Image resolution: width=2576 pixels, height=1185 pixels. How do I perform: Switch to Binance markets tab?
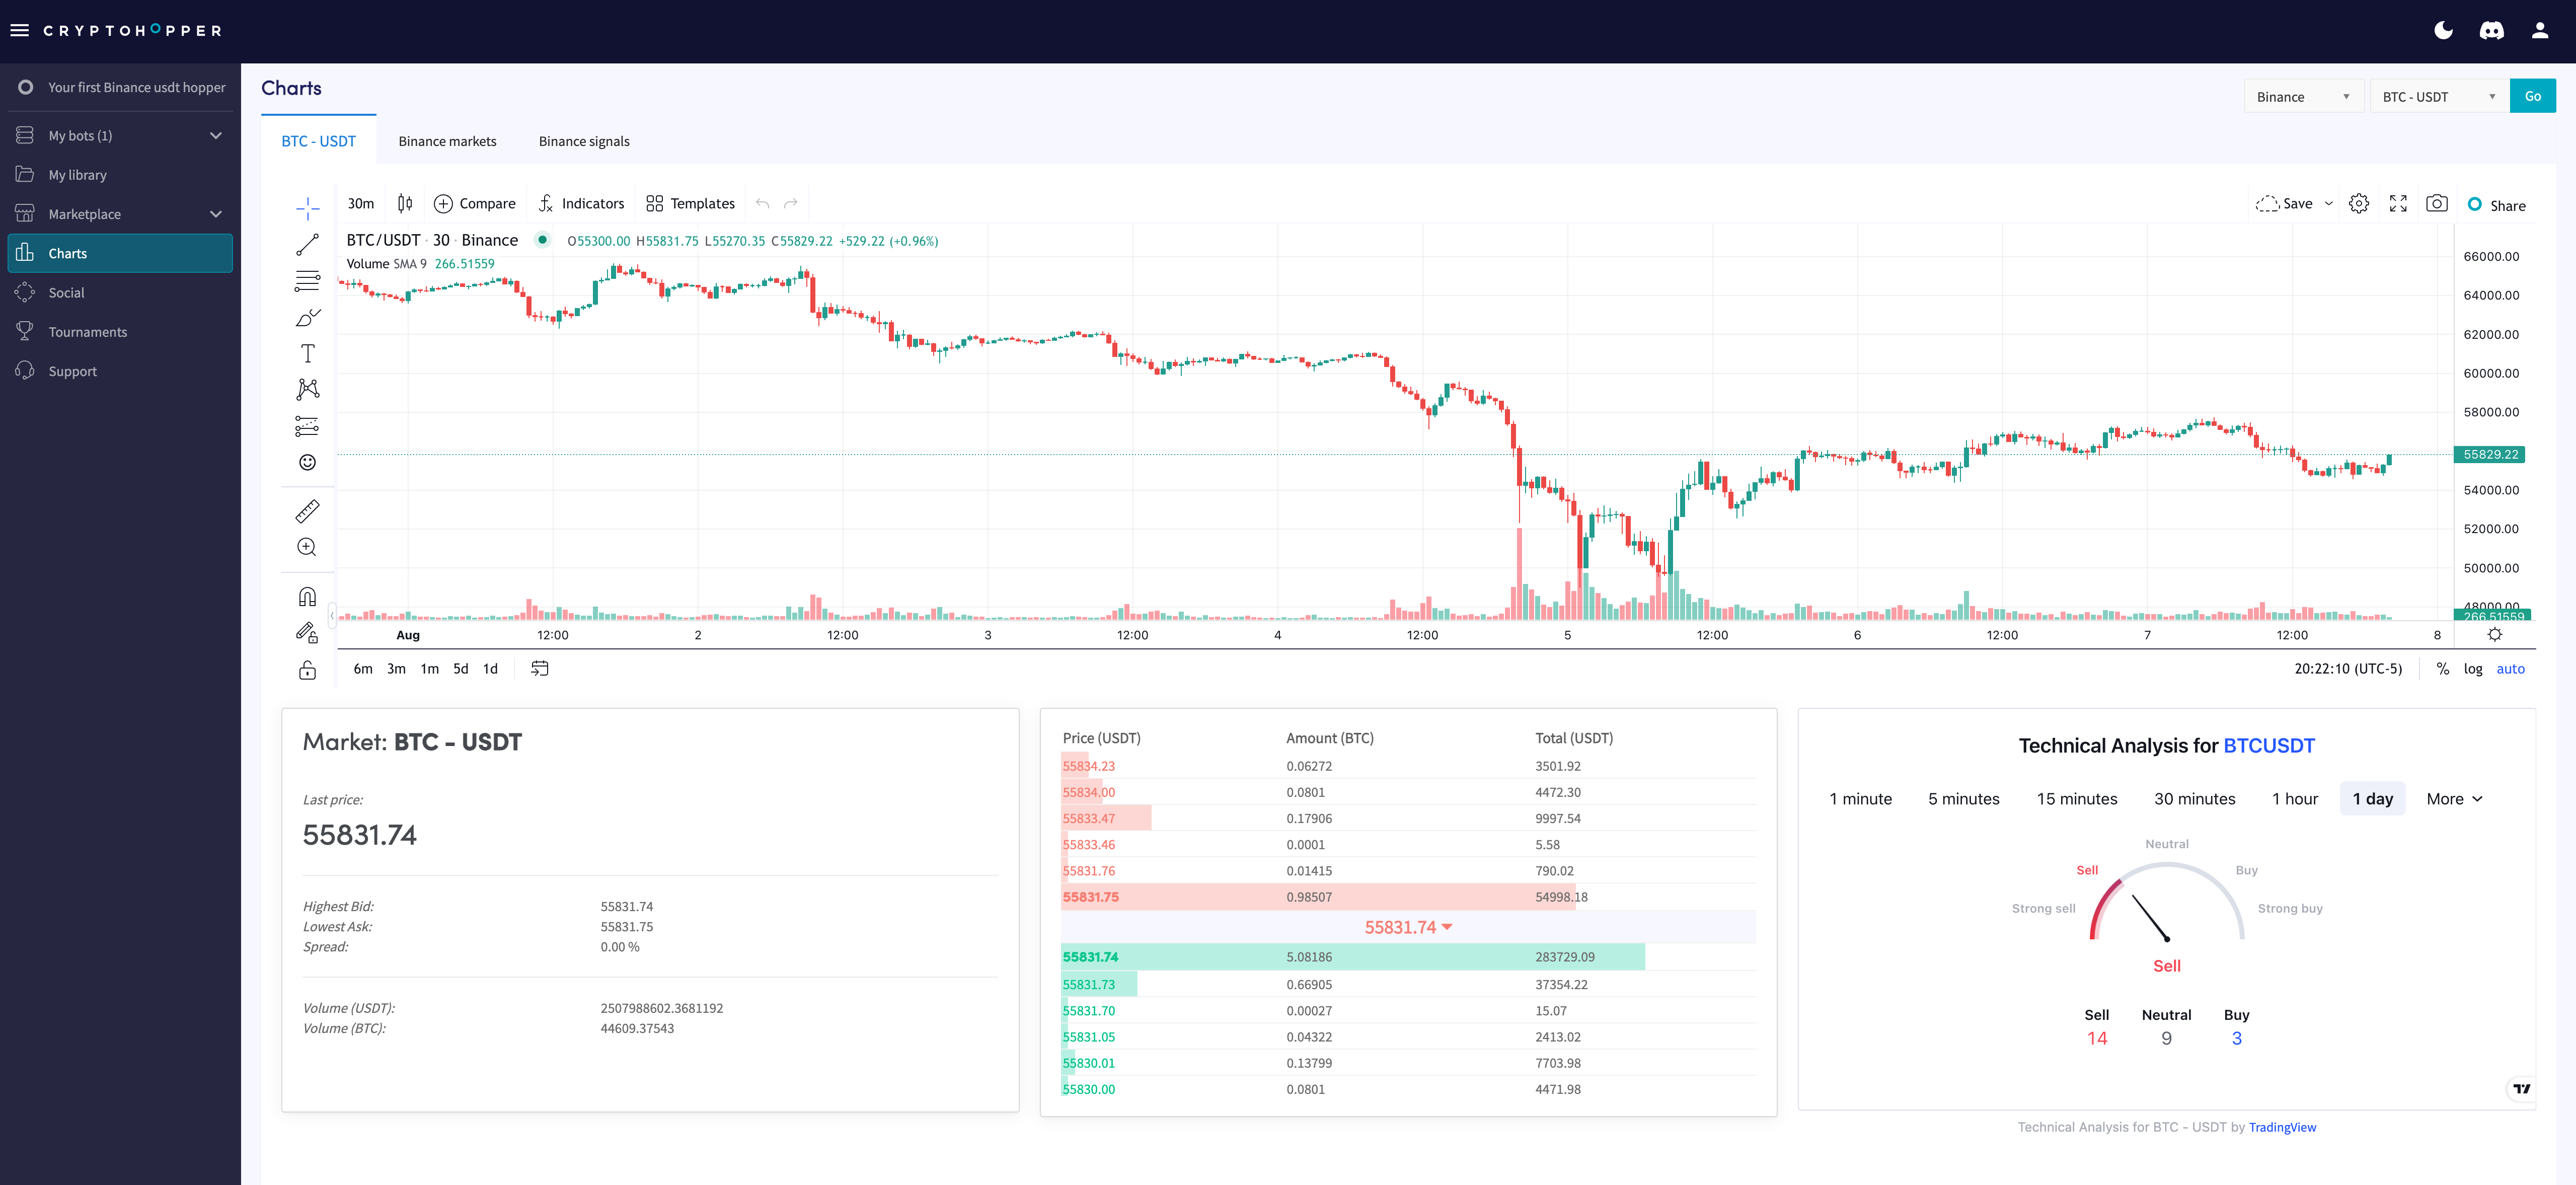point(447,141)
